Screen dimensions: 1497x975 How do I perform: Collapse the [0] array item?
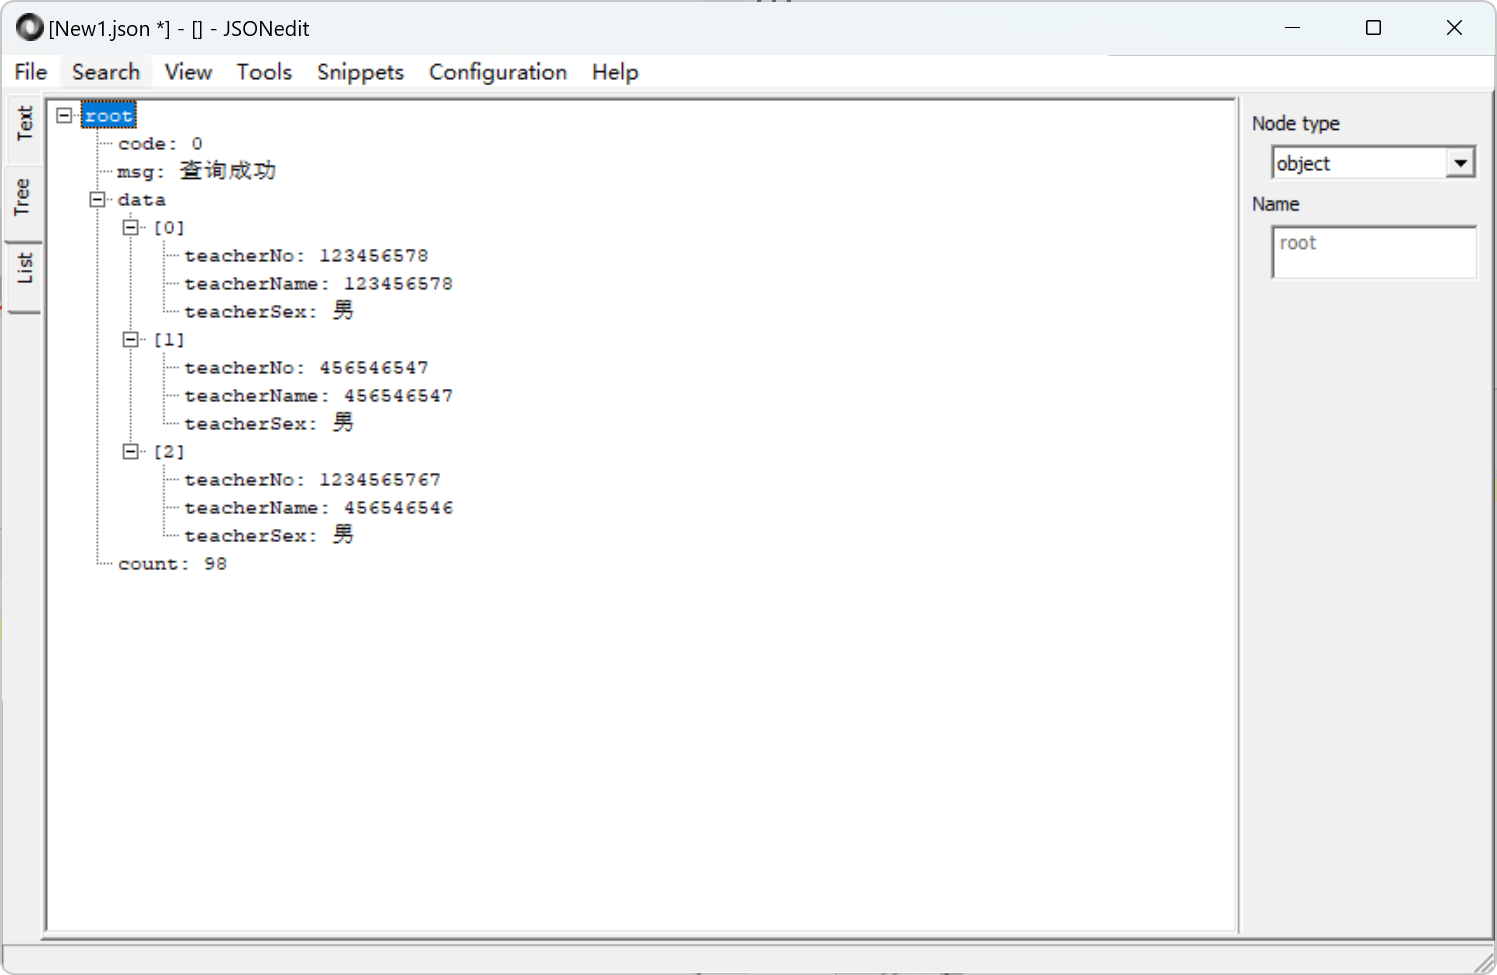(x=130, y=227)
